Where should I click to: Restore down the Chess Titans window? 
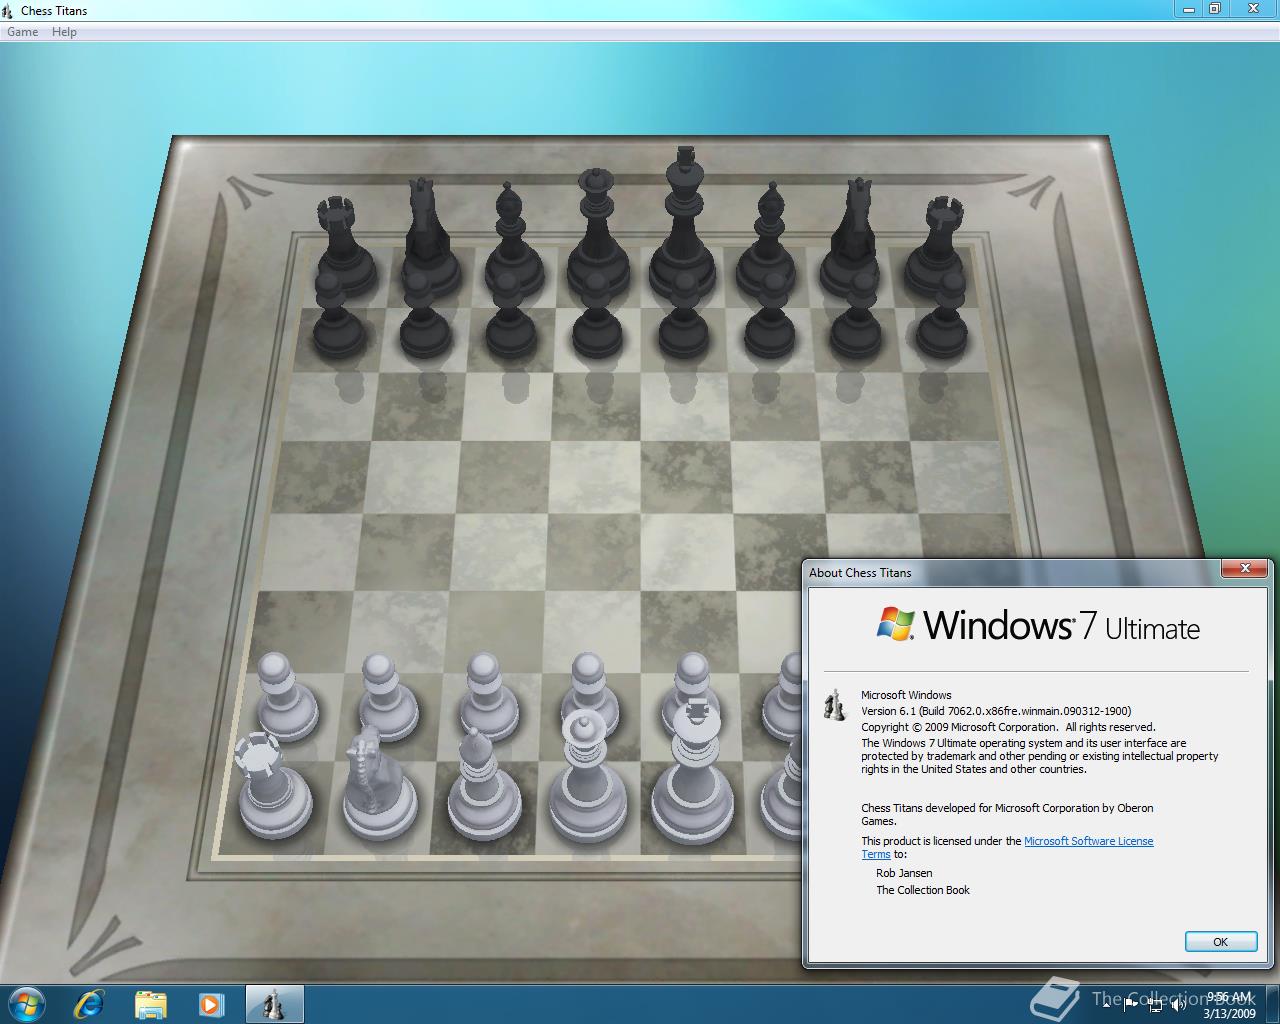click(x=1214, y=8)
